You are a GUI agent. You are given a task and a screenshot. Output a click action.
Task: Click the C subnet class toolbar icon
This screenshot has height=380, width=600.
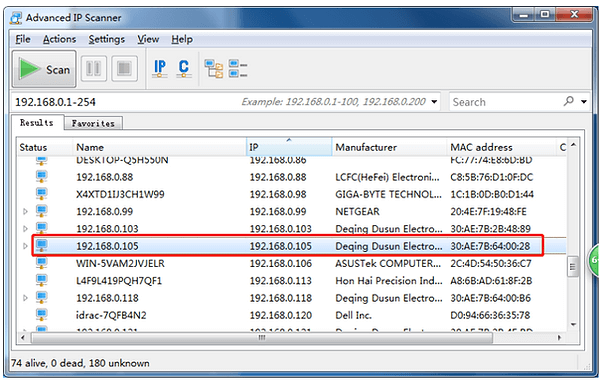[184, 68]
